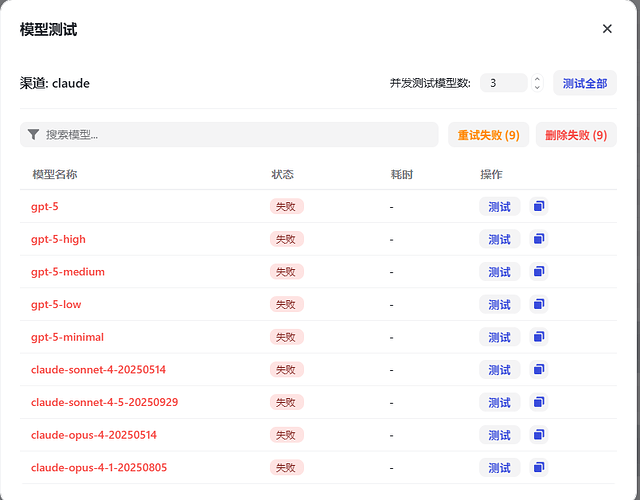640x500 pixels.
Task: Click the 操作 column header
Action: [x=491, y=174]
